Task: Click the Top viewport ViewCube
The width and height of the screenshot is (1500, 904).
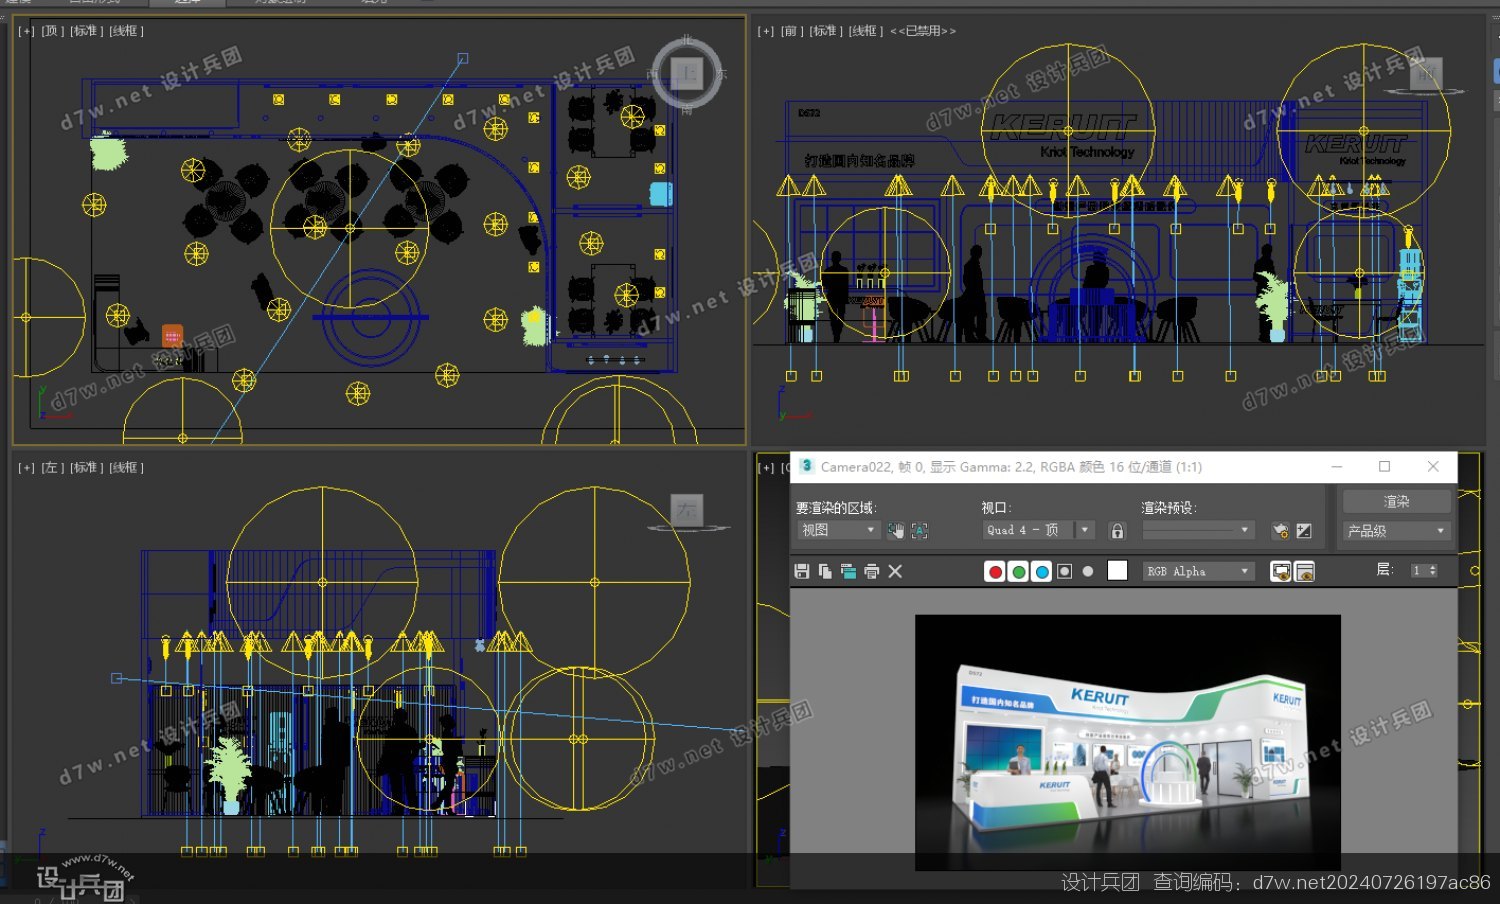Action: (687, 73)
